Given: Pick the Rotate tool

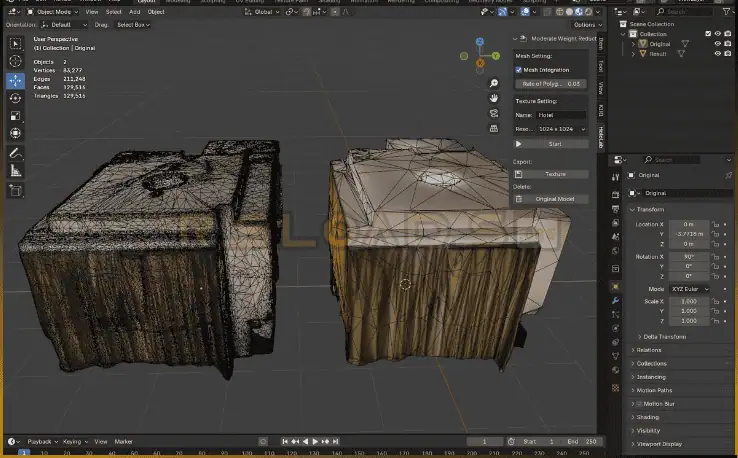Looking at the screenshot, I should tap(16, 98).
